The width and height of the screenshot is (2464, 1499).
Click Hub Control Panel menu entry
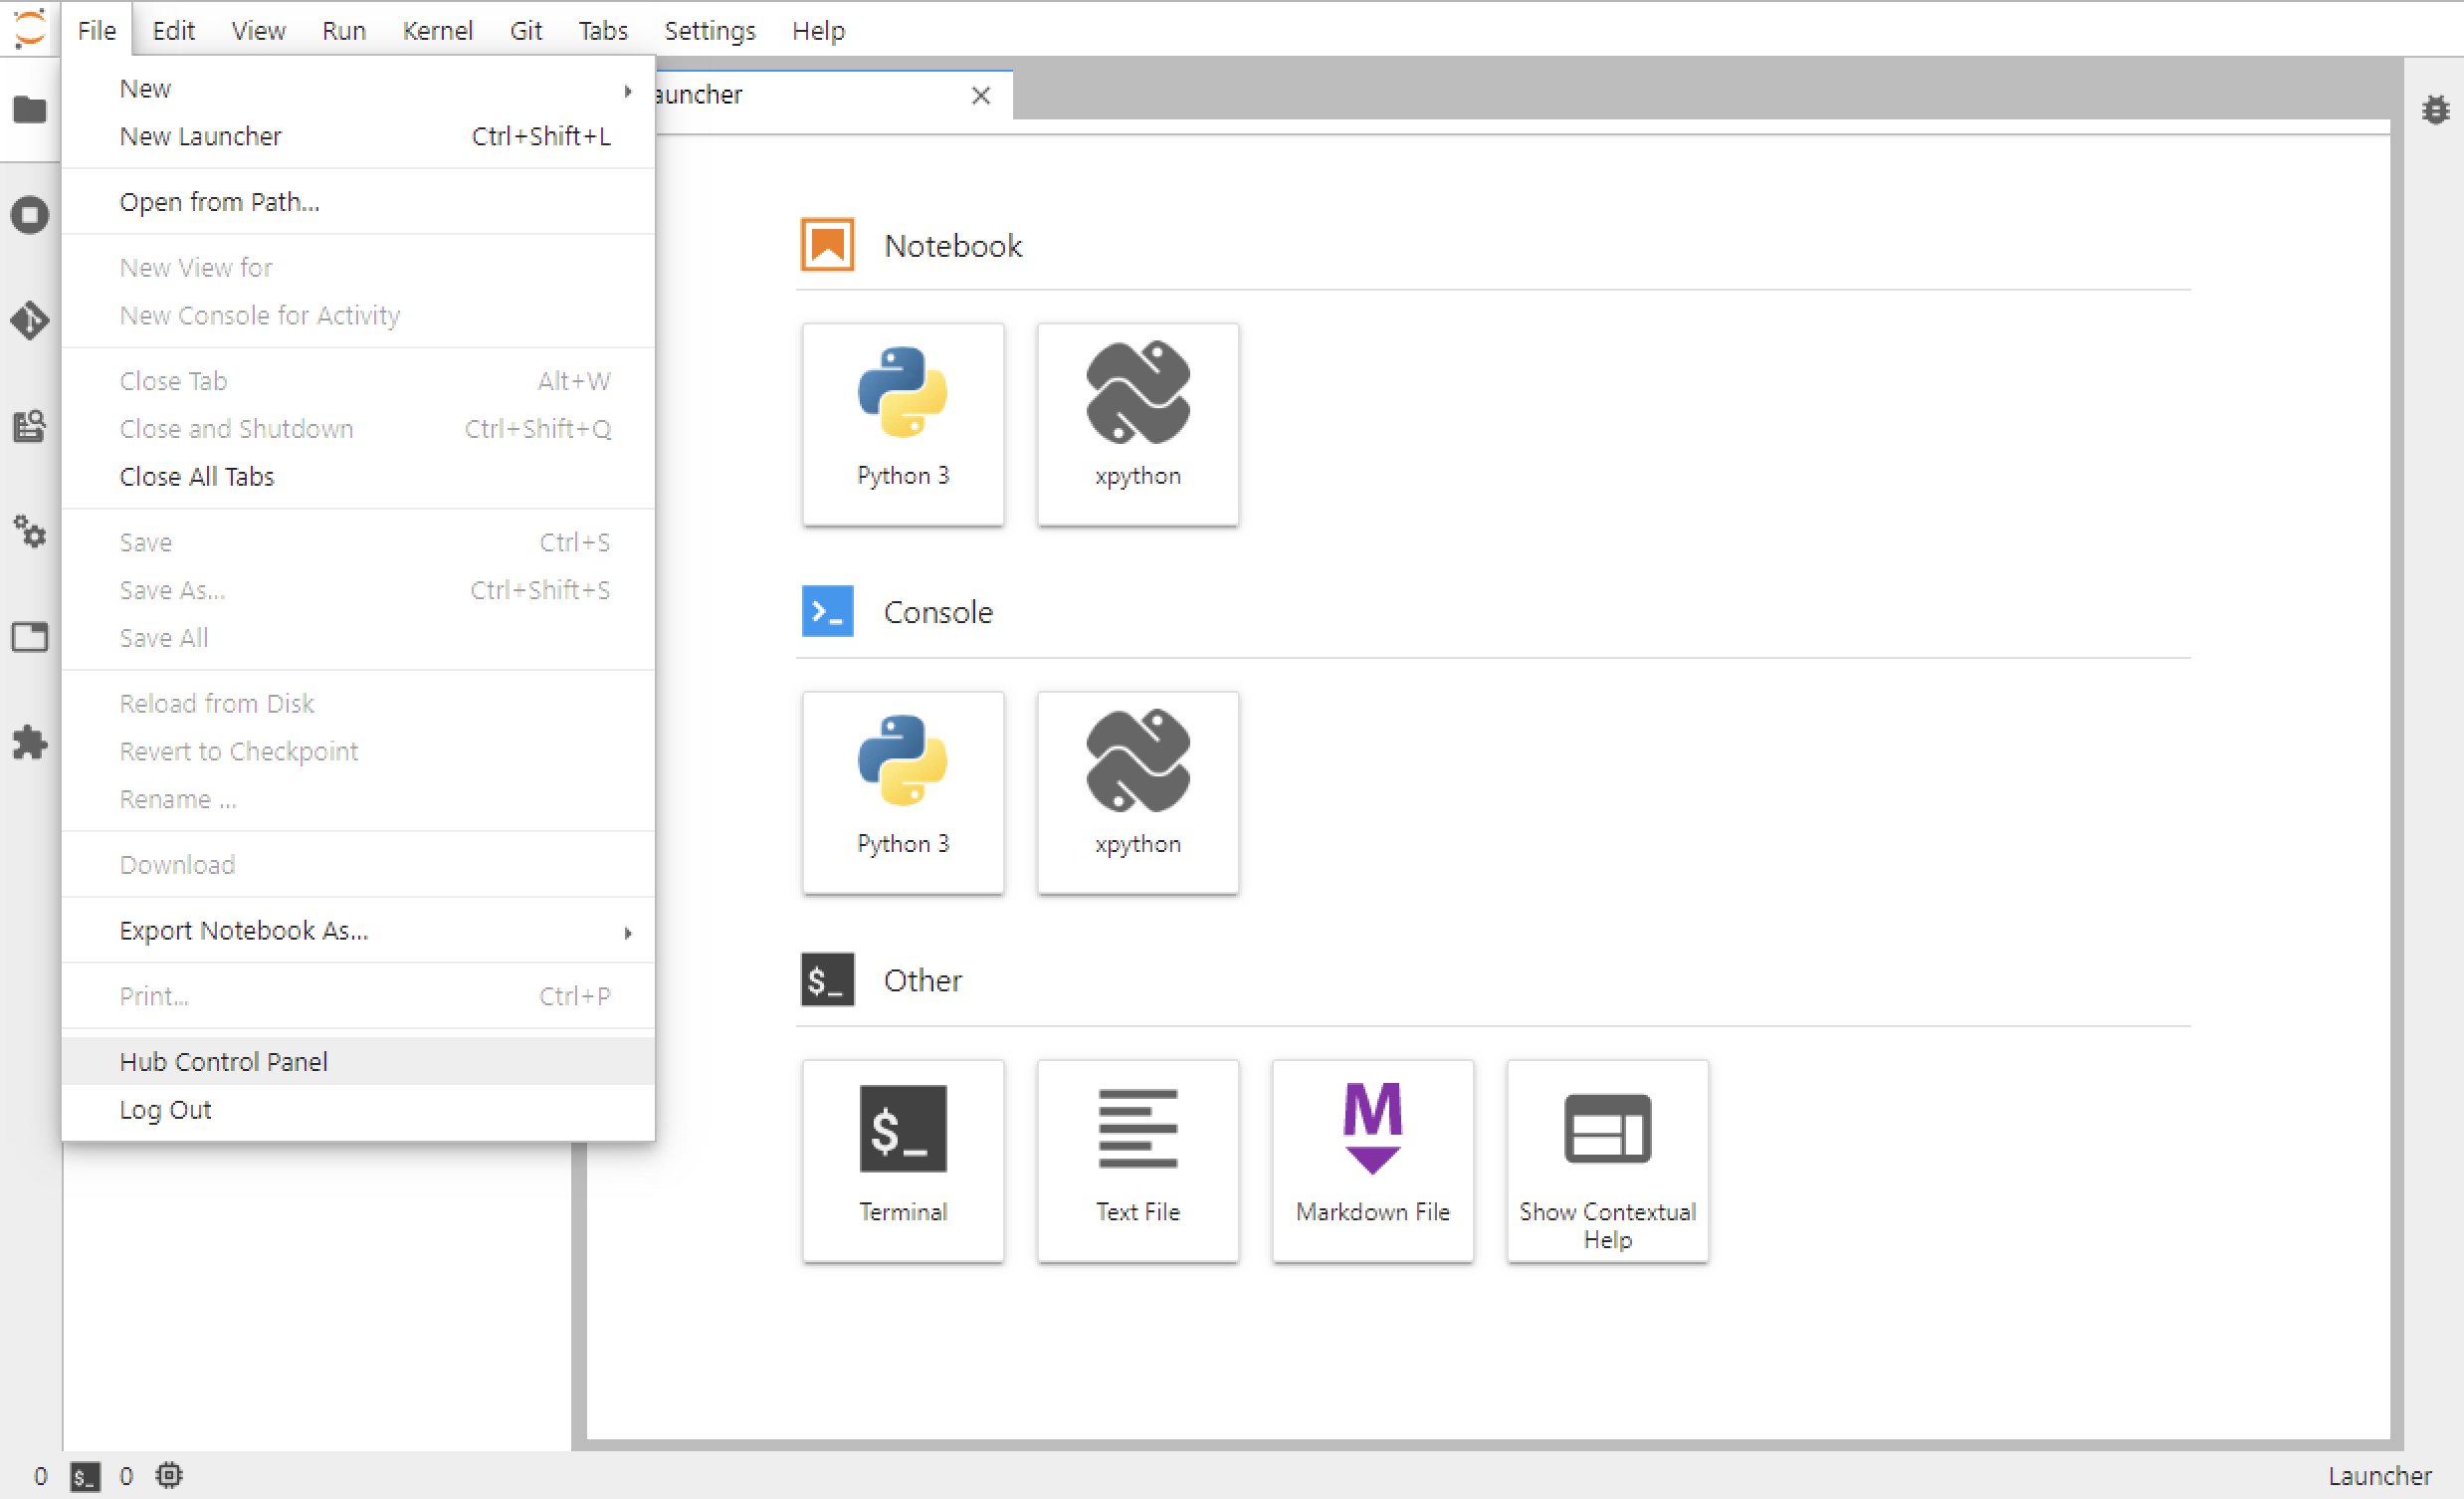[x=224, y=1062]
